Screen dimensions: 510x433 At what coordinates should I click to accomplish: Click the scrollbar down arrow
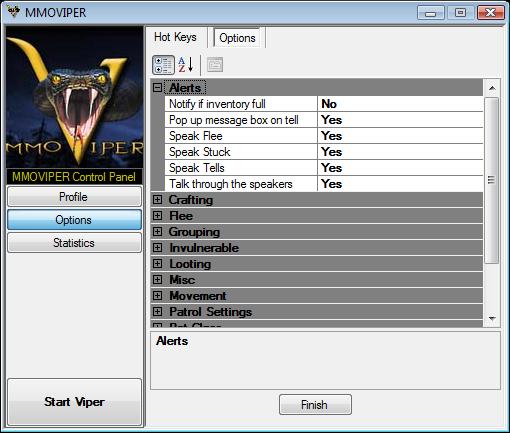click(492, 319)
